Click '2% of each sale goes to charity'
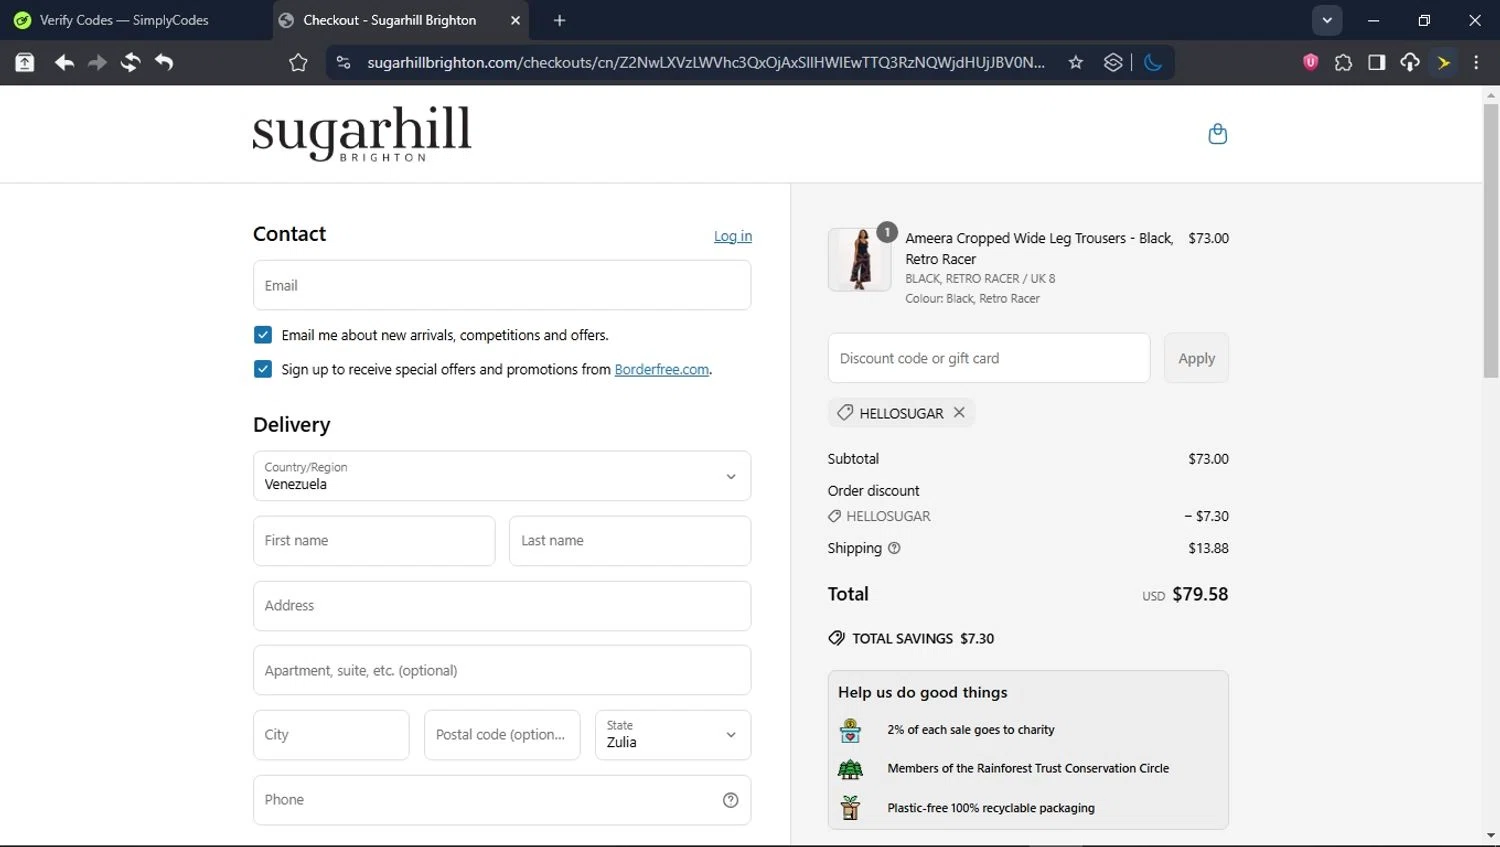Viewport: 1500px width, 847px height. (x=971, y=730)
